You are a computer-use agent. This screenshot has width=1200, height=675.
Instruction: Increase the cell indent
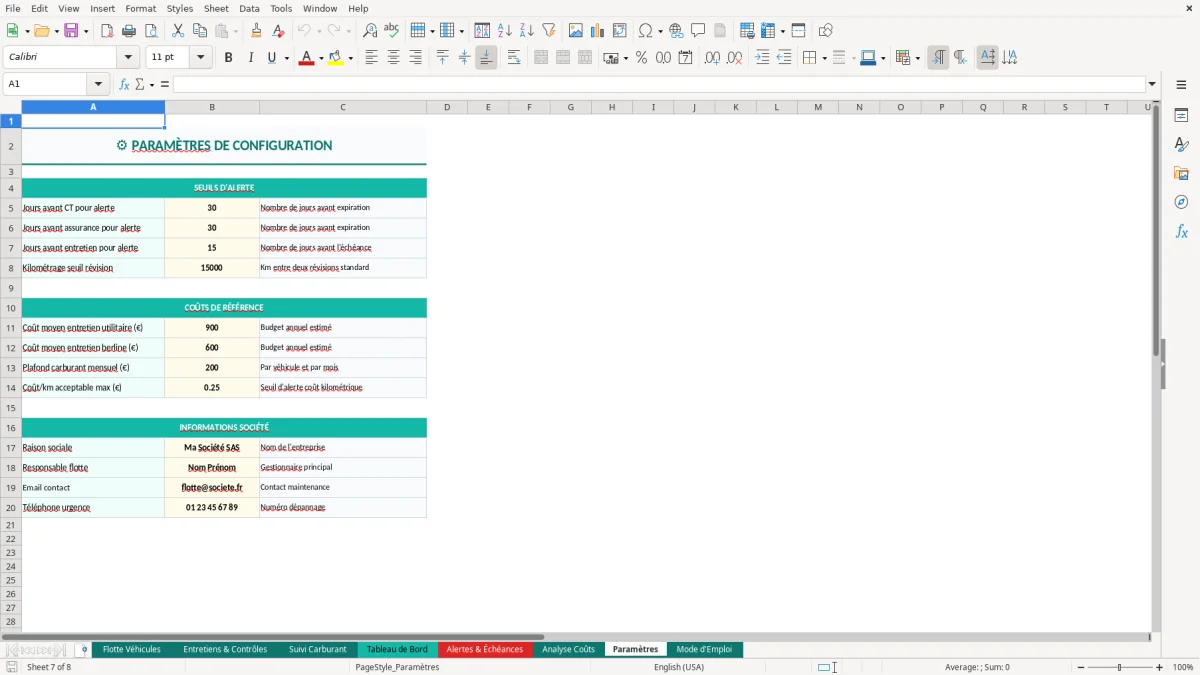pyautogui.click(x=762, y=58)
